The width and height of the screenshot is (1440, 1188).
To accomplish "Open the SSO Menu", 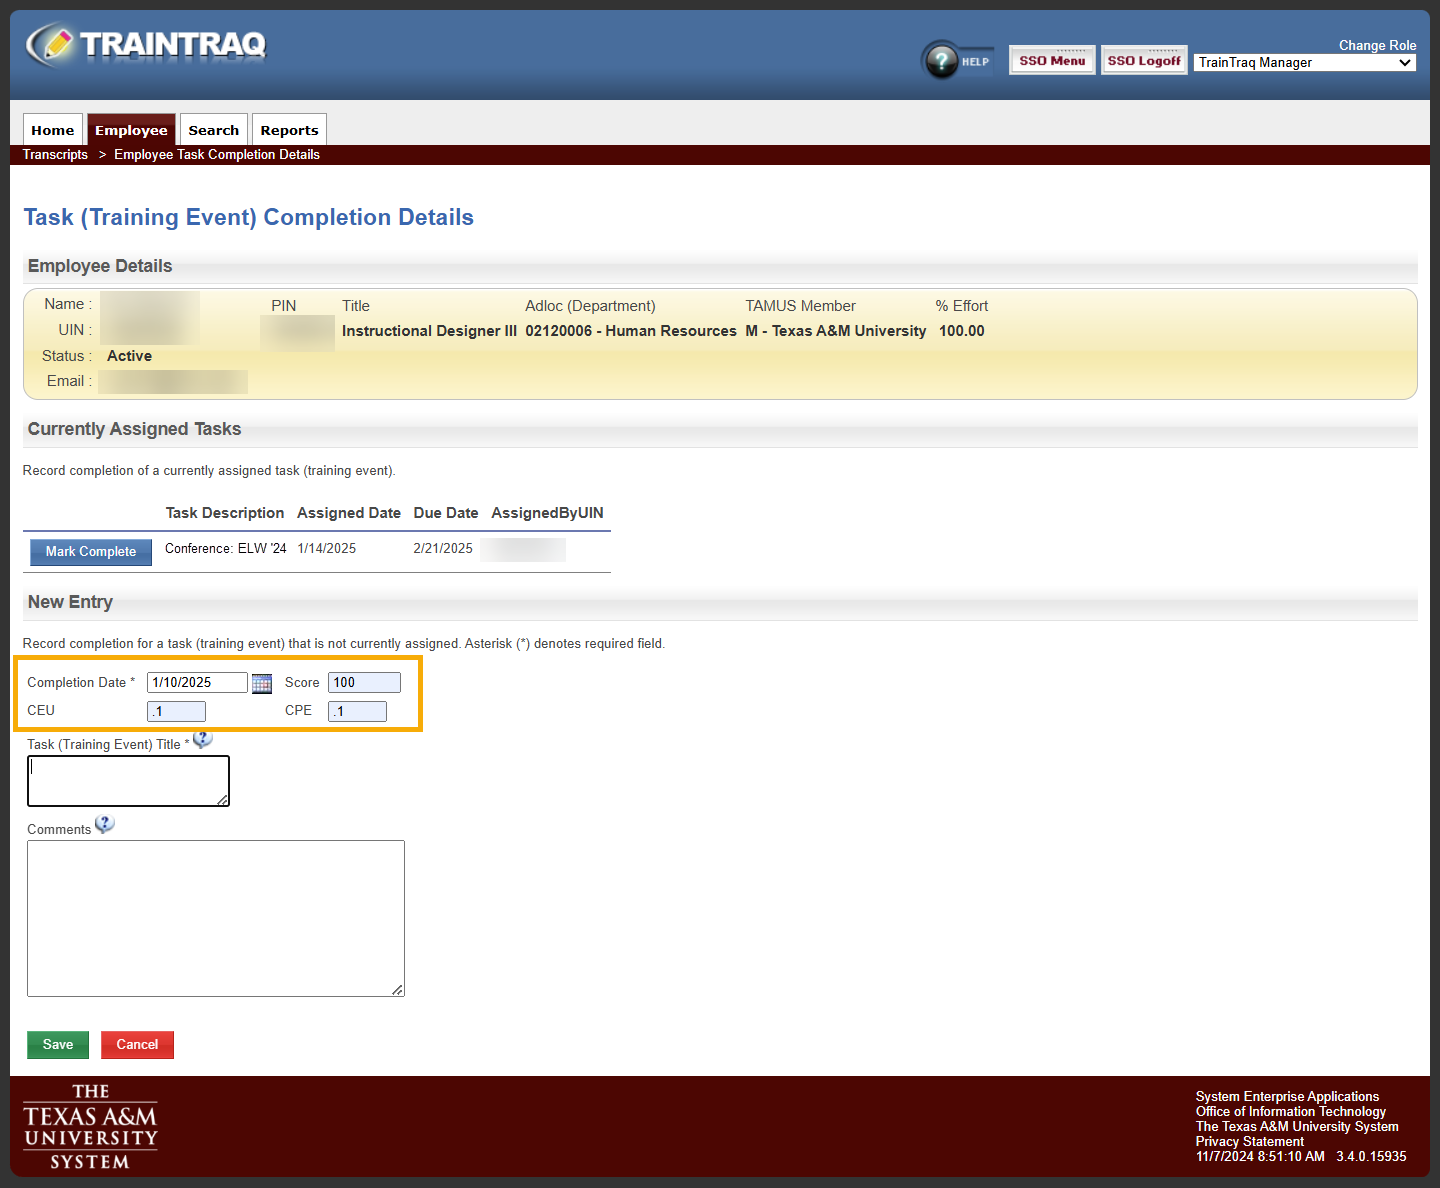I will point(1051,59).
